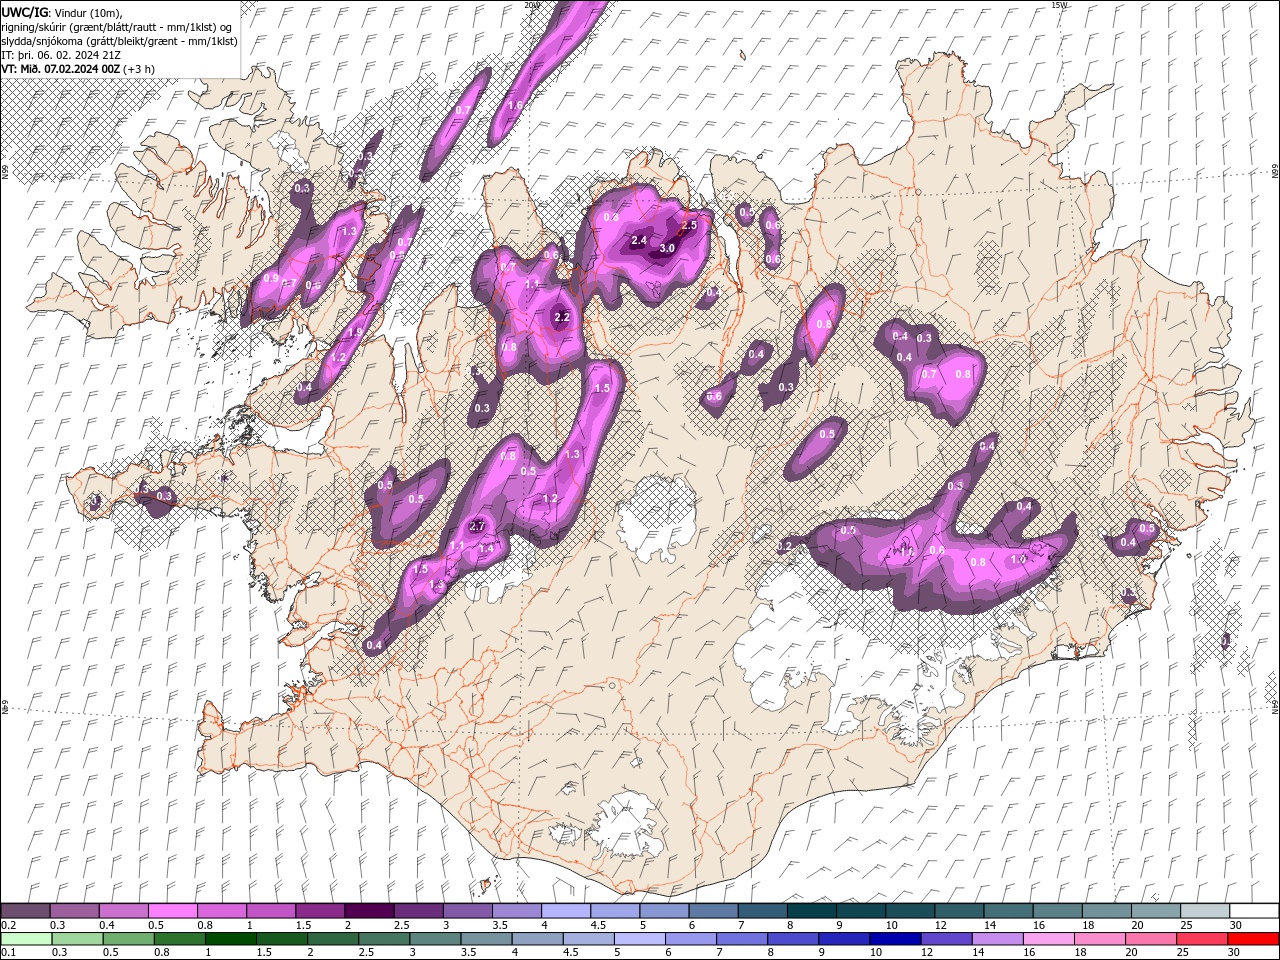Click the dark teal swatch labeled 8 in snow legend

point(810,911)
